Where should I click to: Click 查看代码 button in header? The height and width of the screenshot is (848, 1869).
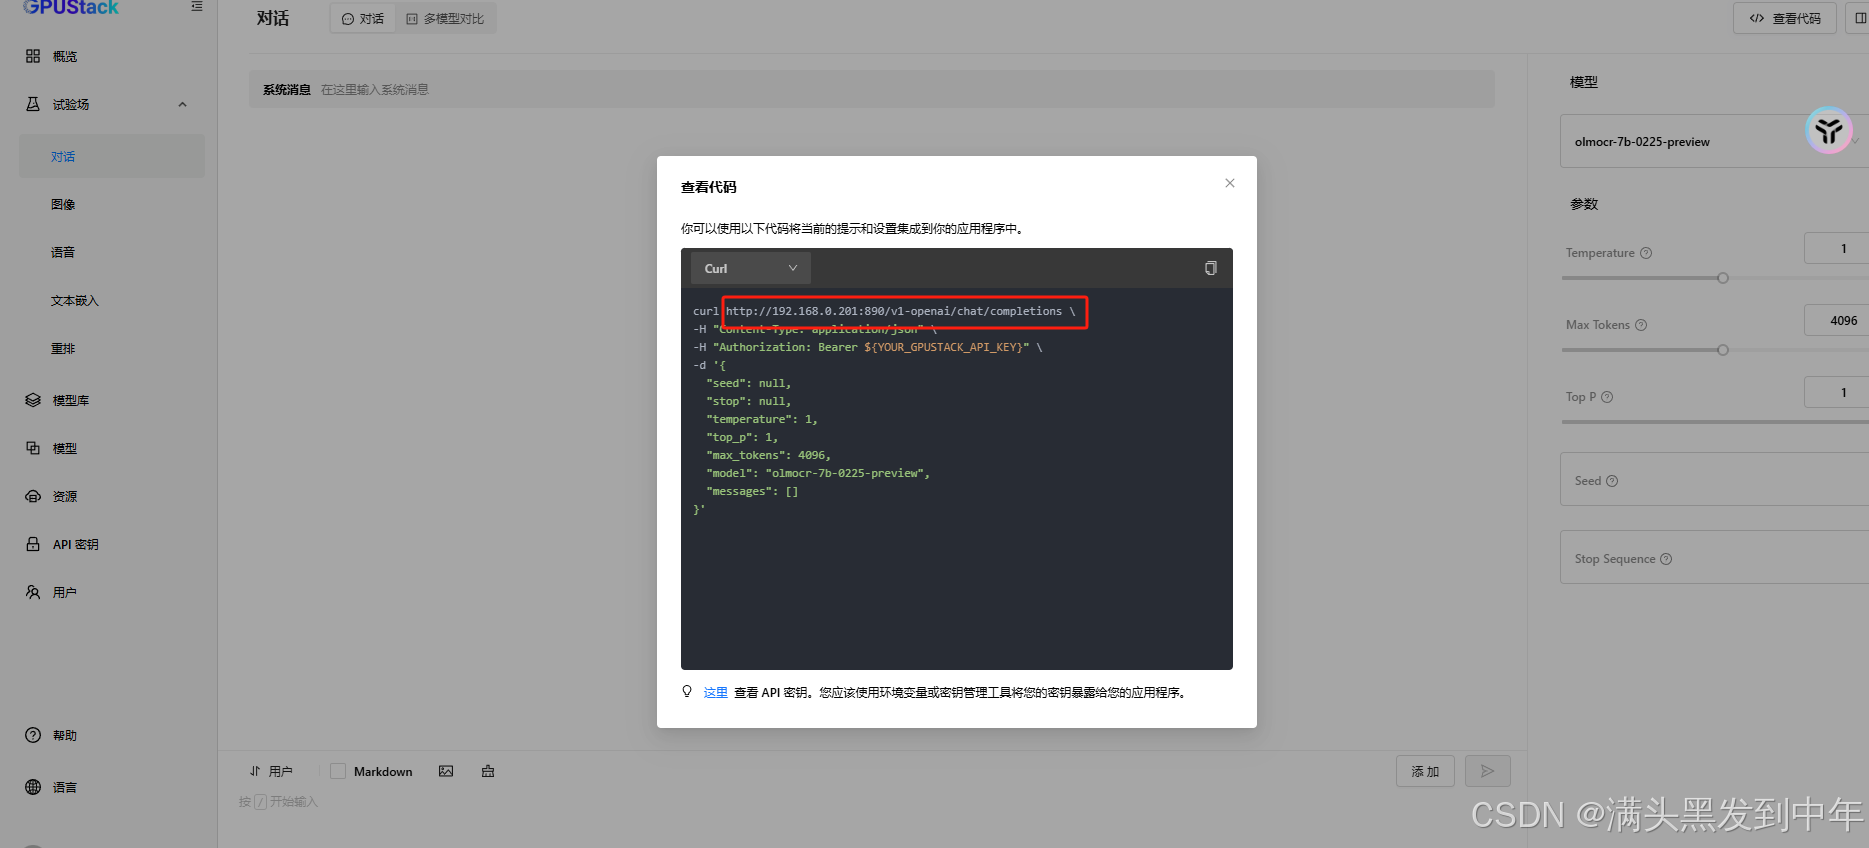click(x=1785, y=18)
